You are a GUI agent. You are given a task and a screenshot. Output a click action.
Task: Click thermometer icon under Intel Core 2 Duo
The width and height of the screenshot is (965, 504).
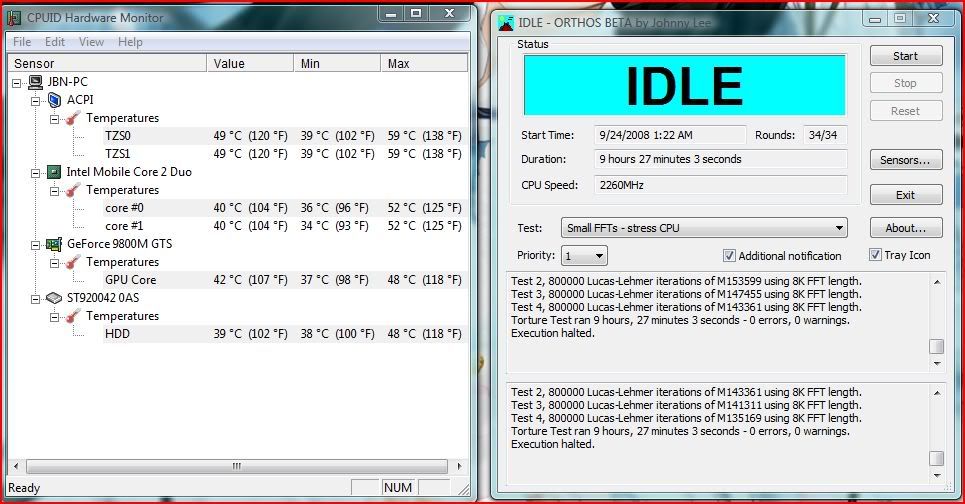pos(73,190)
